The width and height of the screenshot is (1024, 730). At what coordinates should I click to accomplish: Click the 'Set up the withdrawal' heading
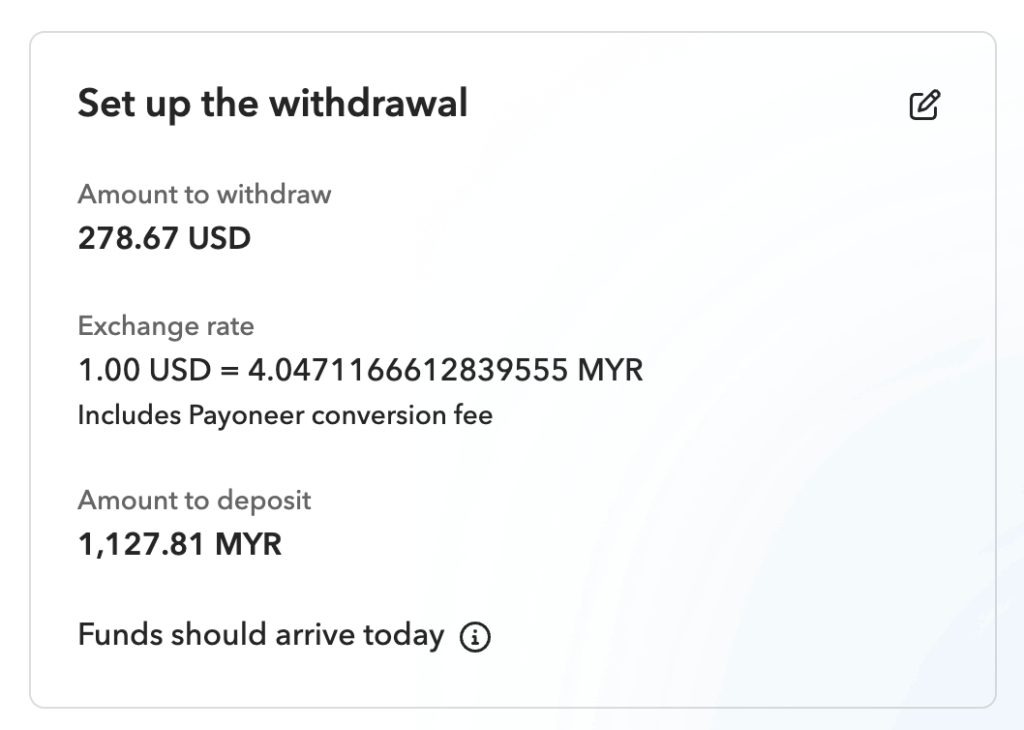pos(272,103)
